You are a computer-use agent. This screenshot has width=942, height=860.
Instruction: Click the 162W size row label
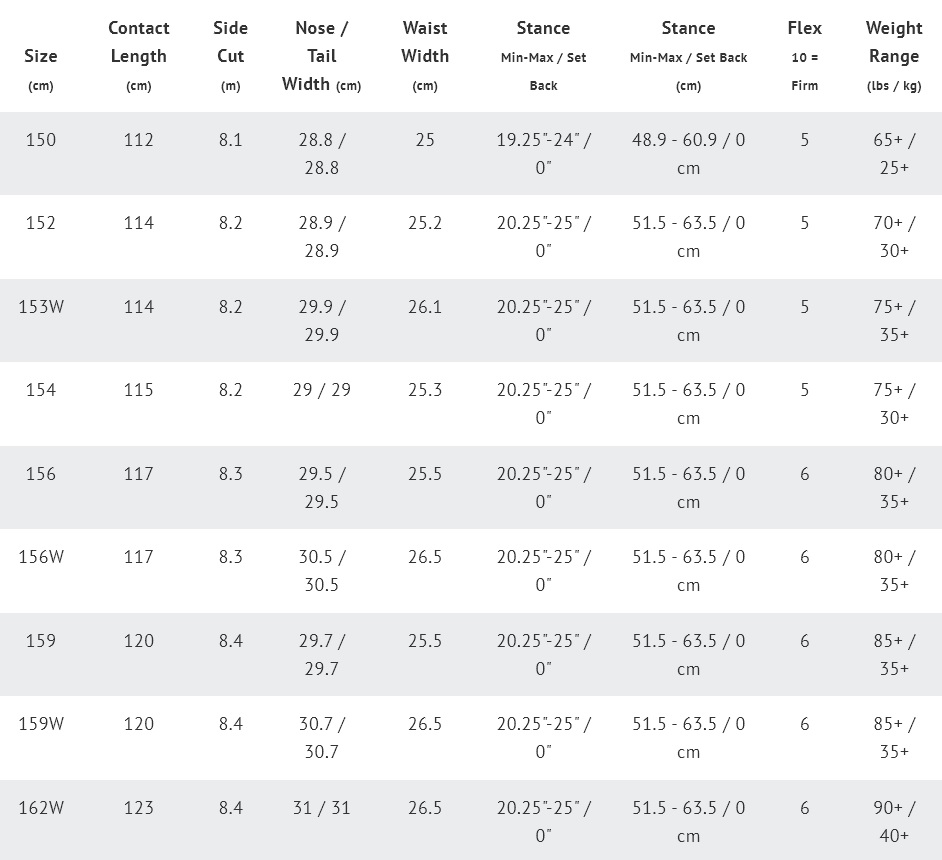pos(41,807)
